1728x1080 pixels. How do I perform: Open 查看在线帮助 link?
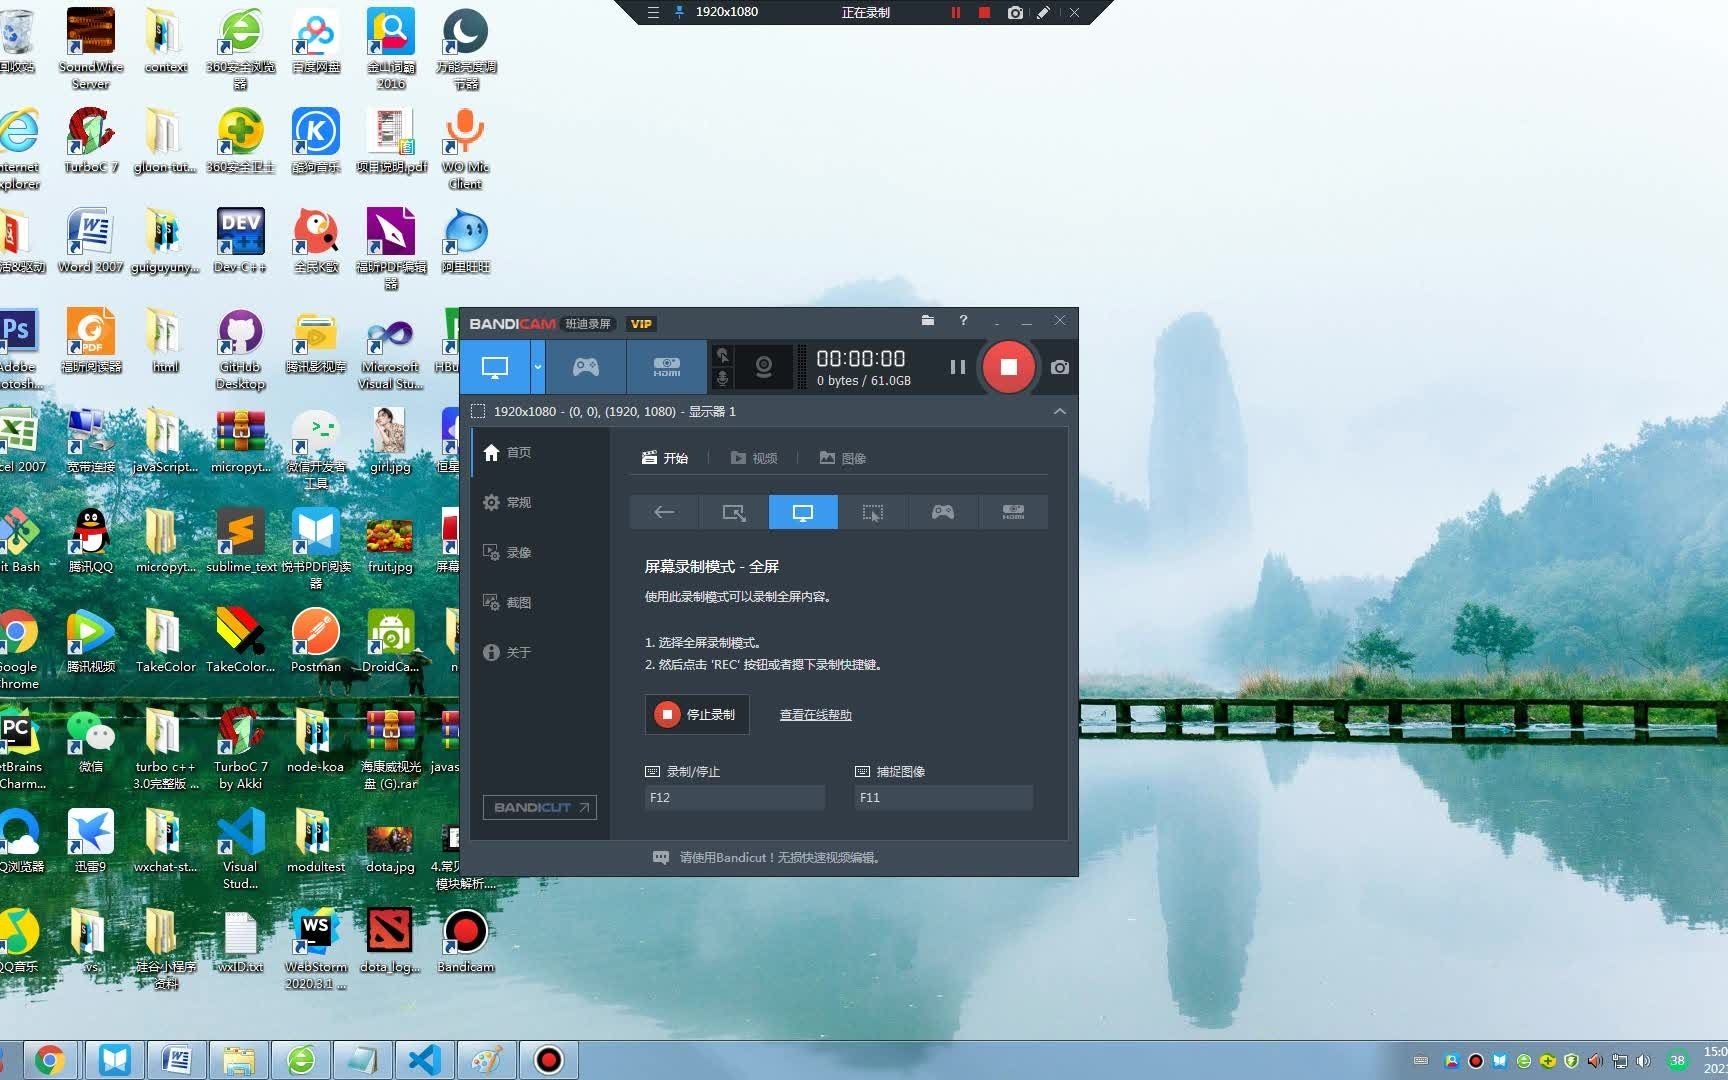(816, 715)
